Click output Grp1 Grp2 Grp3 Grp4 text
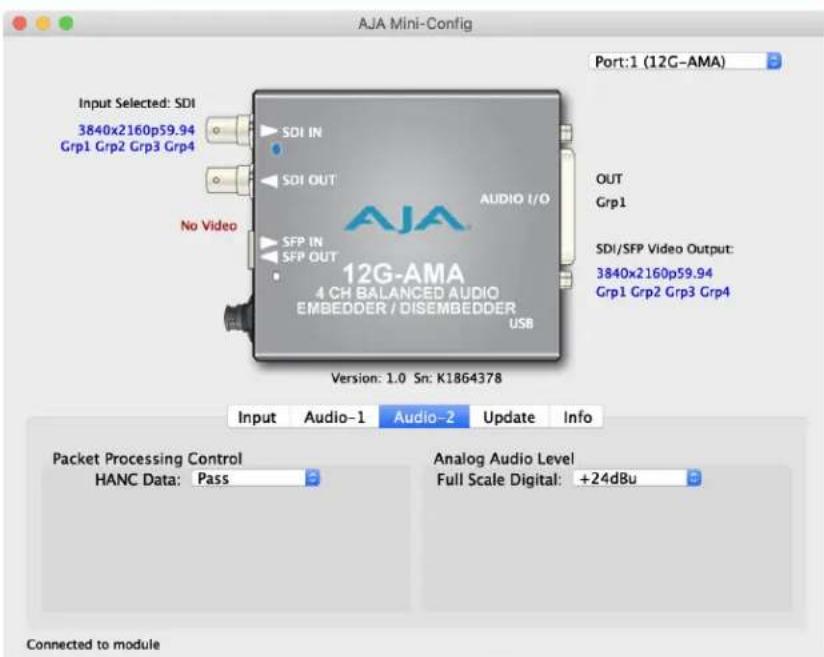 tap(663, 292)
